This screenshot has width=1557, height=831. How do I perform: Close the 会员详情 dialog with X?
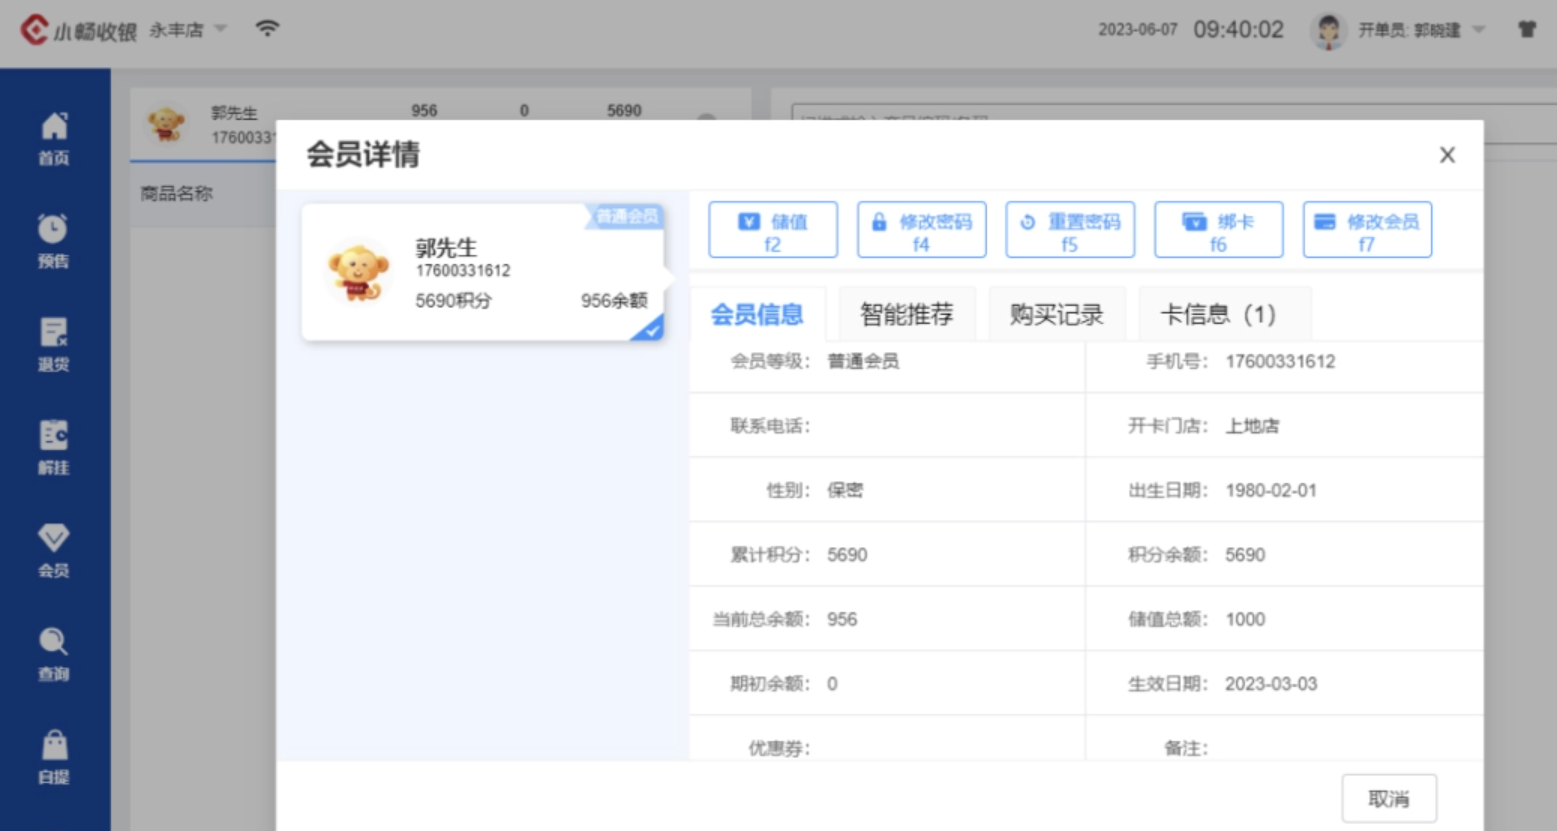click(x=1447, y=155)
